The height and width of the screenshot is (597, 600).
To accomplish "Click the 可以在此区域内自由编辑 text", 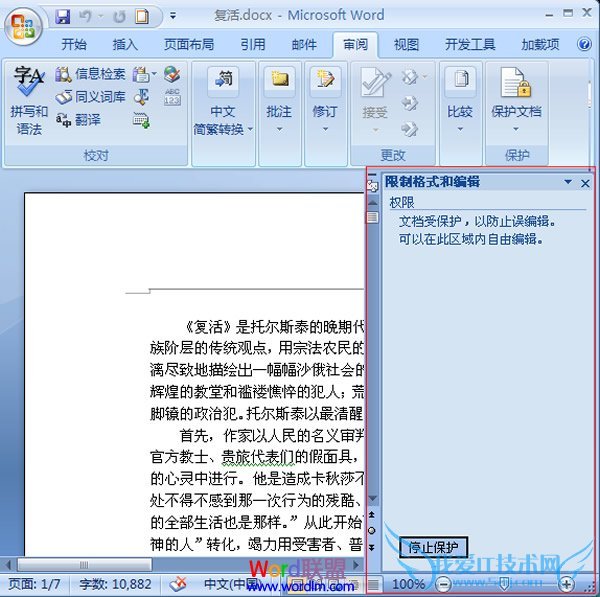I will click(471, 240).
